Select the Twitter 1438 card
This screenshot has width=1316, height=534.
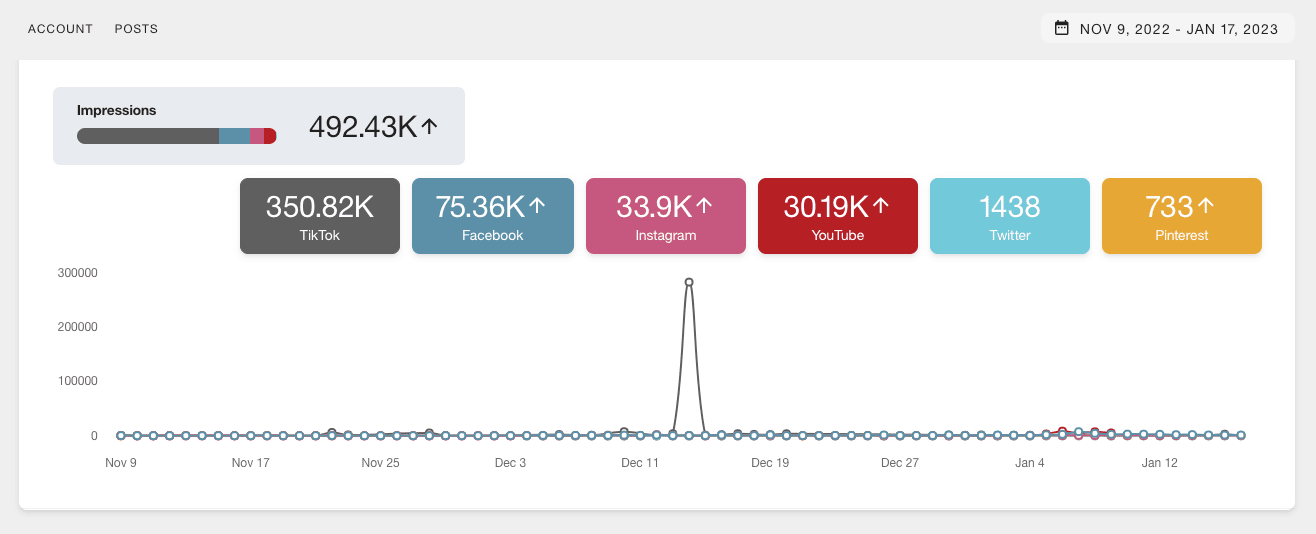coord(1010,216)
